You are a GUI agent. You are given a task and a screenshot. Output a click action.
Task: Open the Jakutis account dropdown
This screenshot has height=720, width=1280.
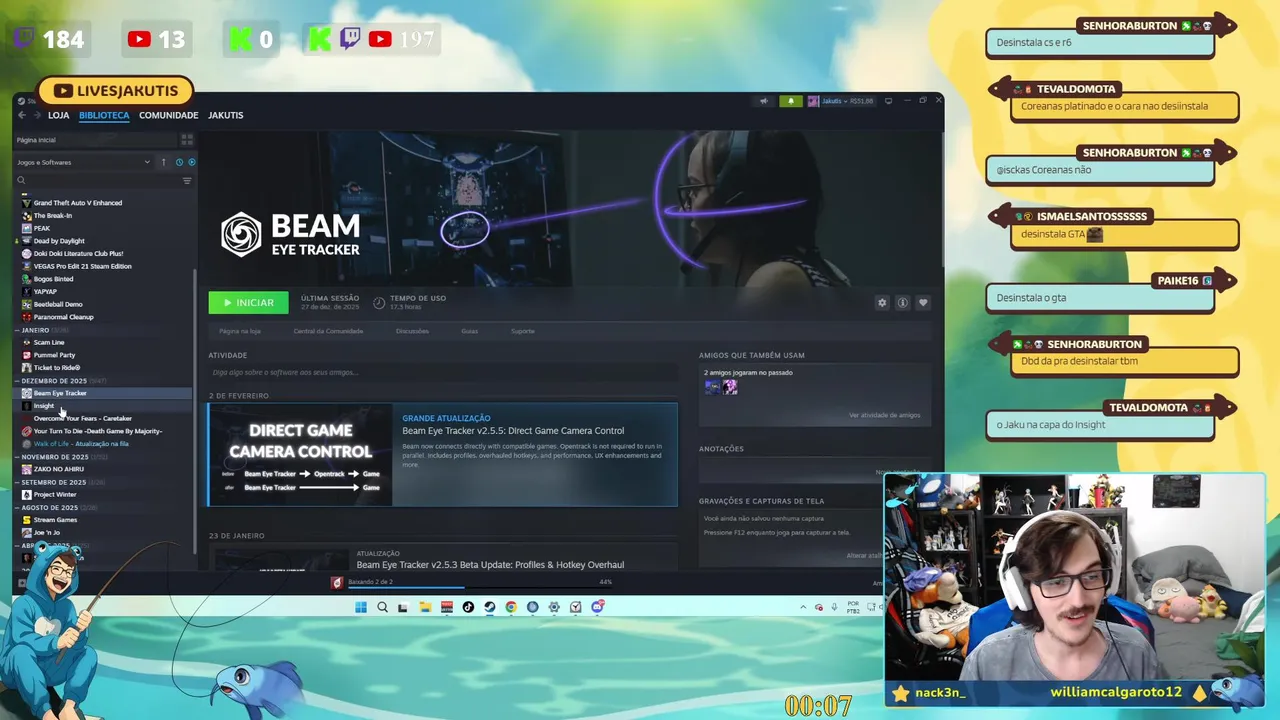[x=841, y=101]
